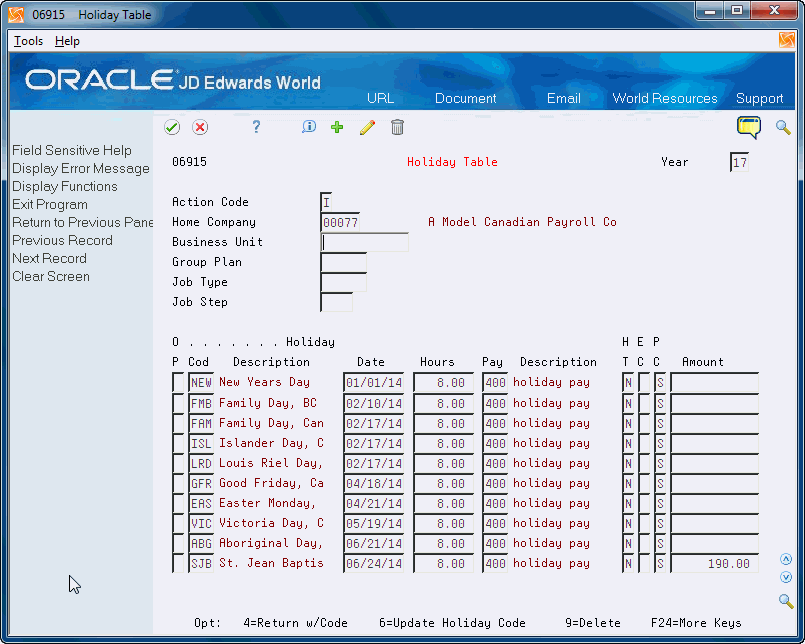Click the Job Step field
Viewport: 805px width, 644px height.
(336, 302)
